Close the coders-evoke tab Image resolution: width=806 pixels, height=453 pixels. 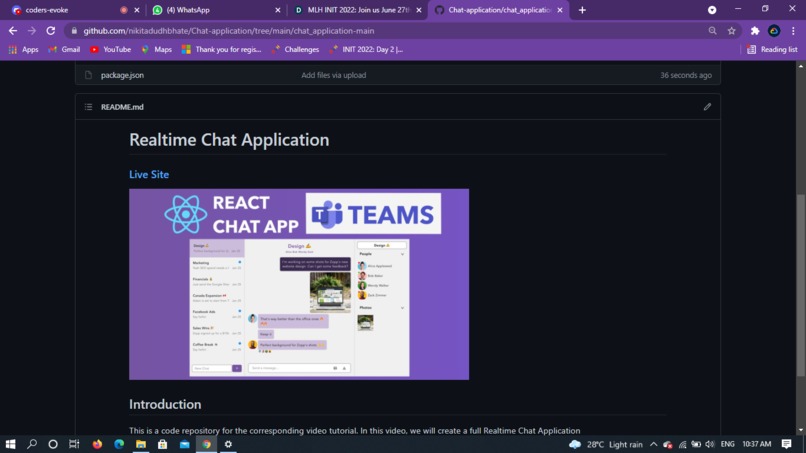[137, 10]
